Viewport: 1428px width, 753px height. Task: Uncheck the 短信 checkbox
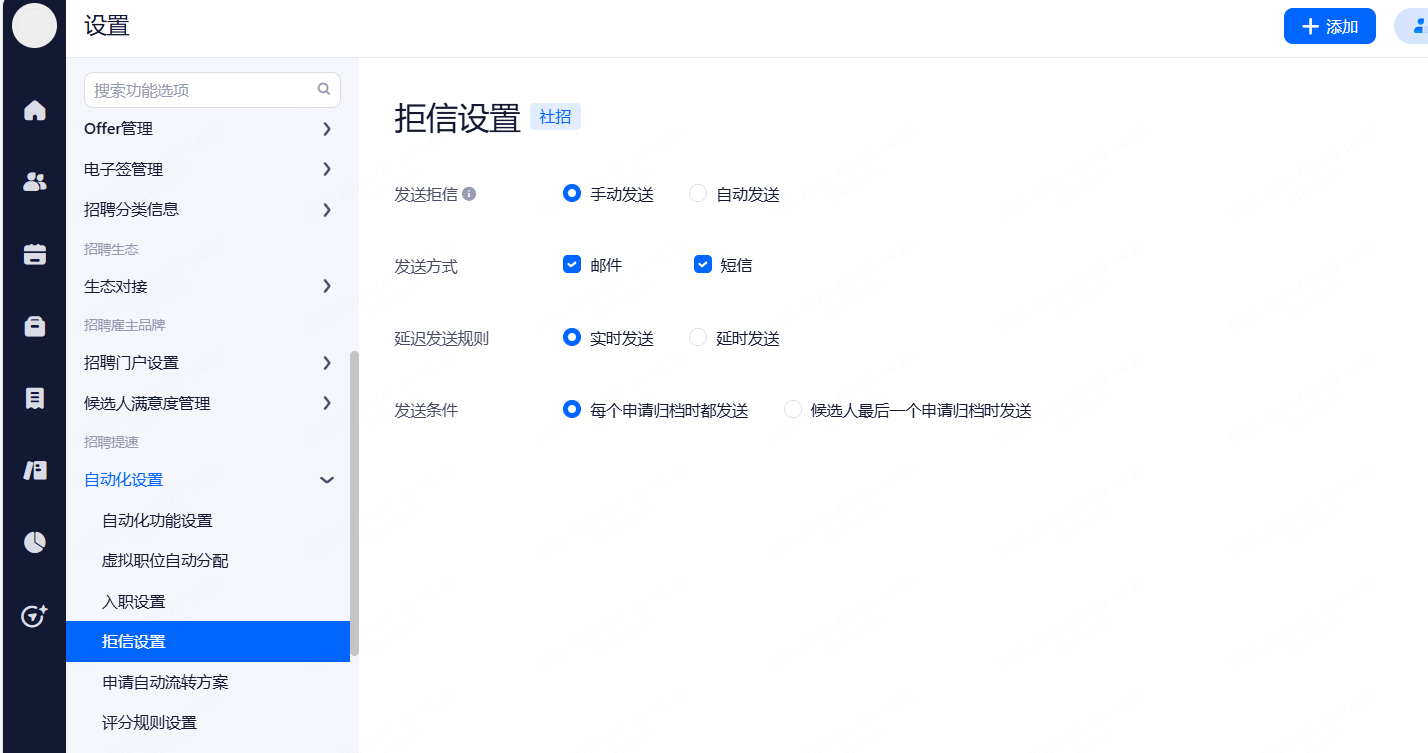(x=703, y=265)
